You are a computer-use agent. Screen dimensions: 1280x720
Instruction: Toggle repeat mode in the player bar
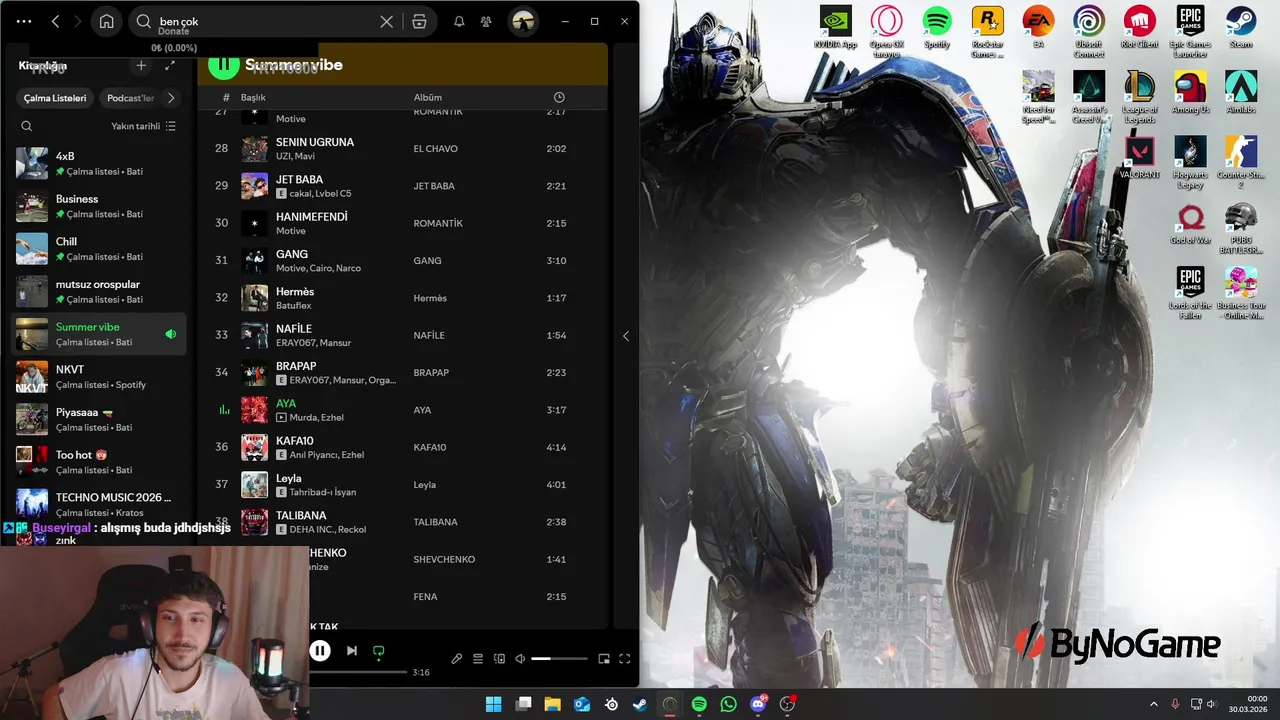point(378,651)
